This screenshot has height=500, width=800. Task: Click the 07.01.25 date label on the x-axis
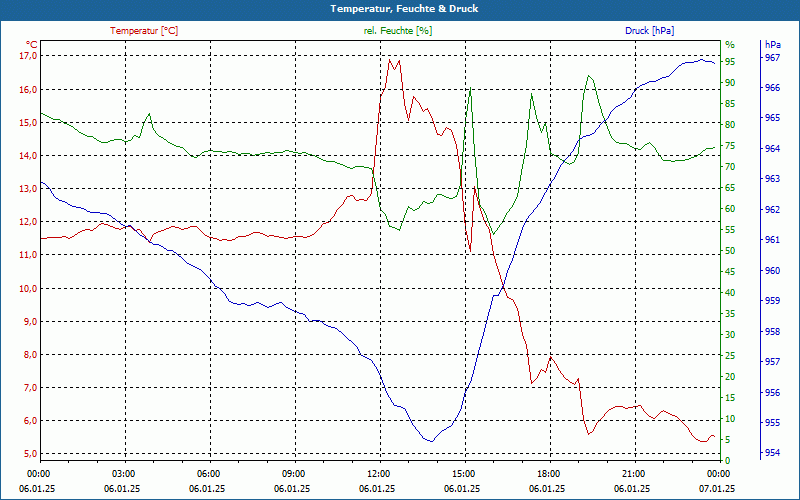pyautogui.click(x=717, y=488)
